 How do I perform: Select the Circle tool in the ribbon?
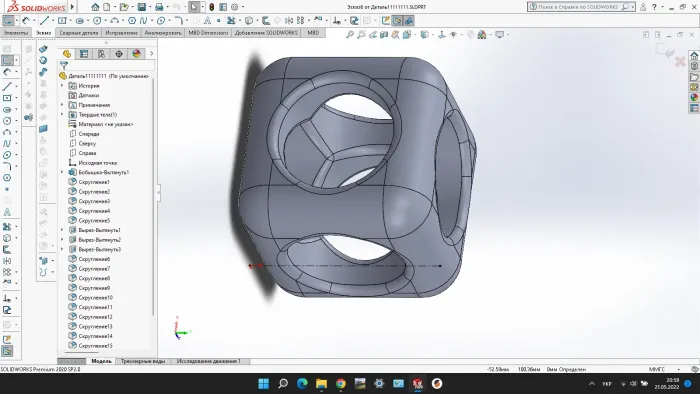click(97, 21)
